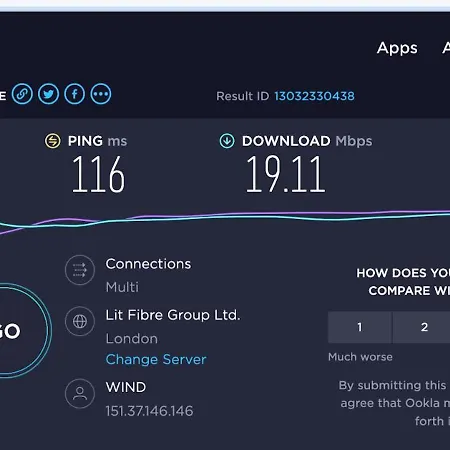The width and height of the screenshot is (450, 450).
Task: Click the speed graph line
Action: (225, 218)
